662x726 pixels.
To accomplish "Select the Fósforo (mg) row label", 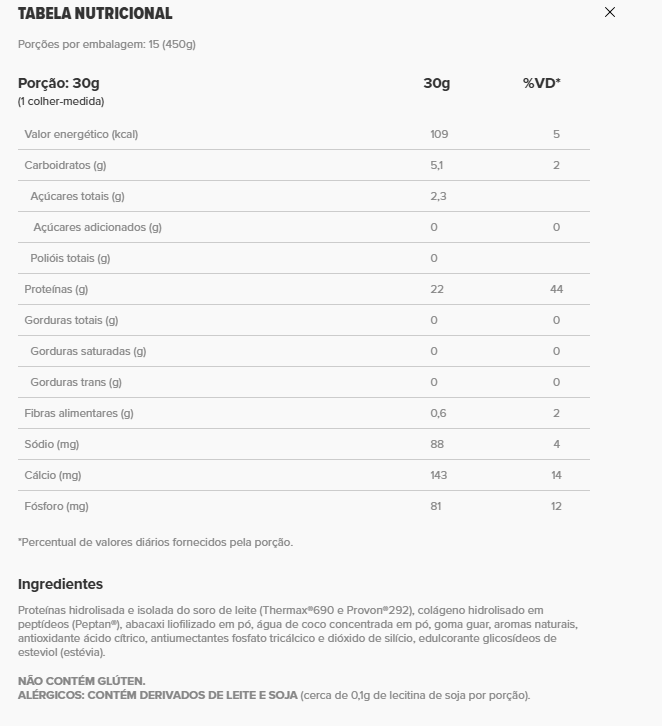I will (56, 507).
